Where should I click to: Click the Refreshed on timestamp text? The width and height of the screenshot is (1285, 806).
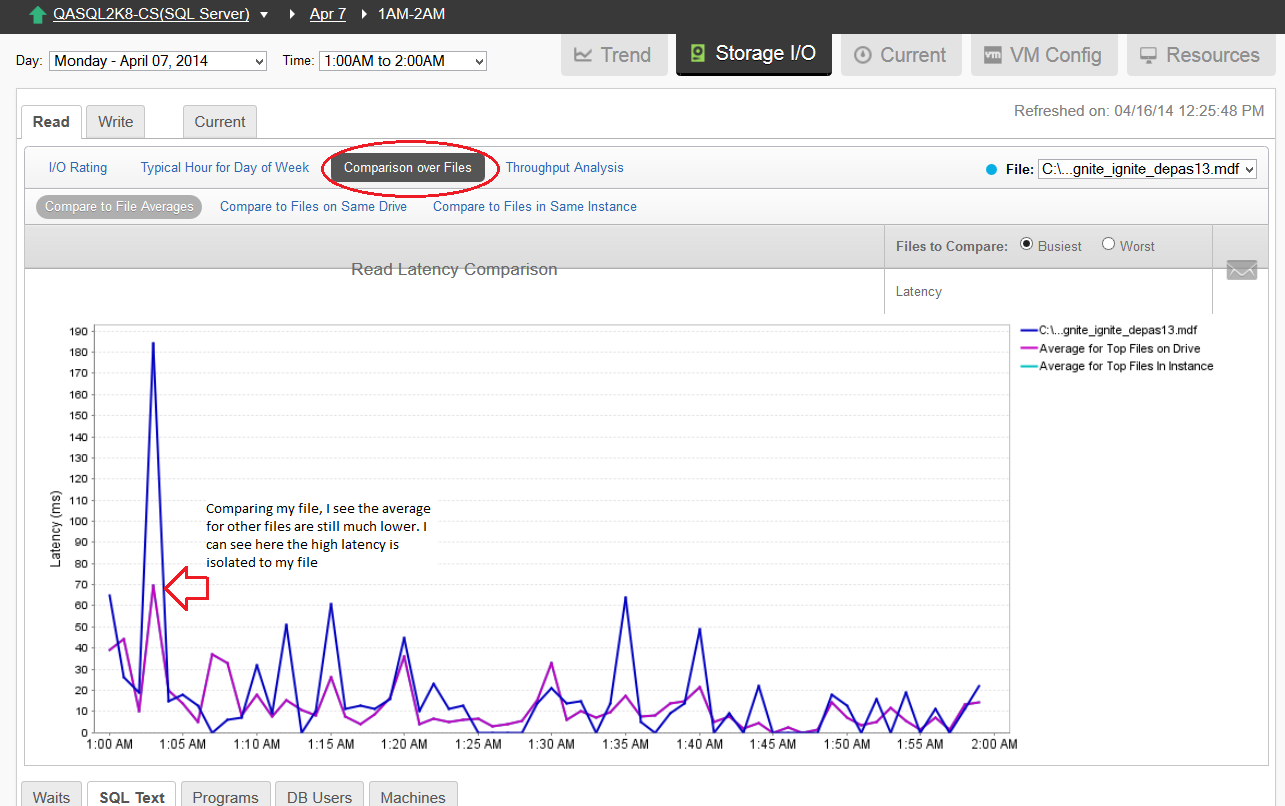1139,111
